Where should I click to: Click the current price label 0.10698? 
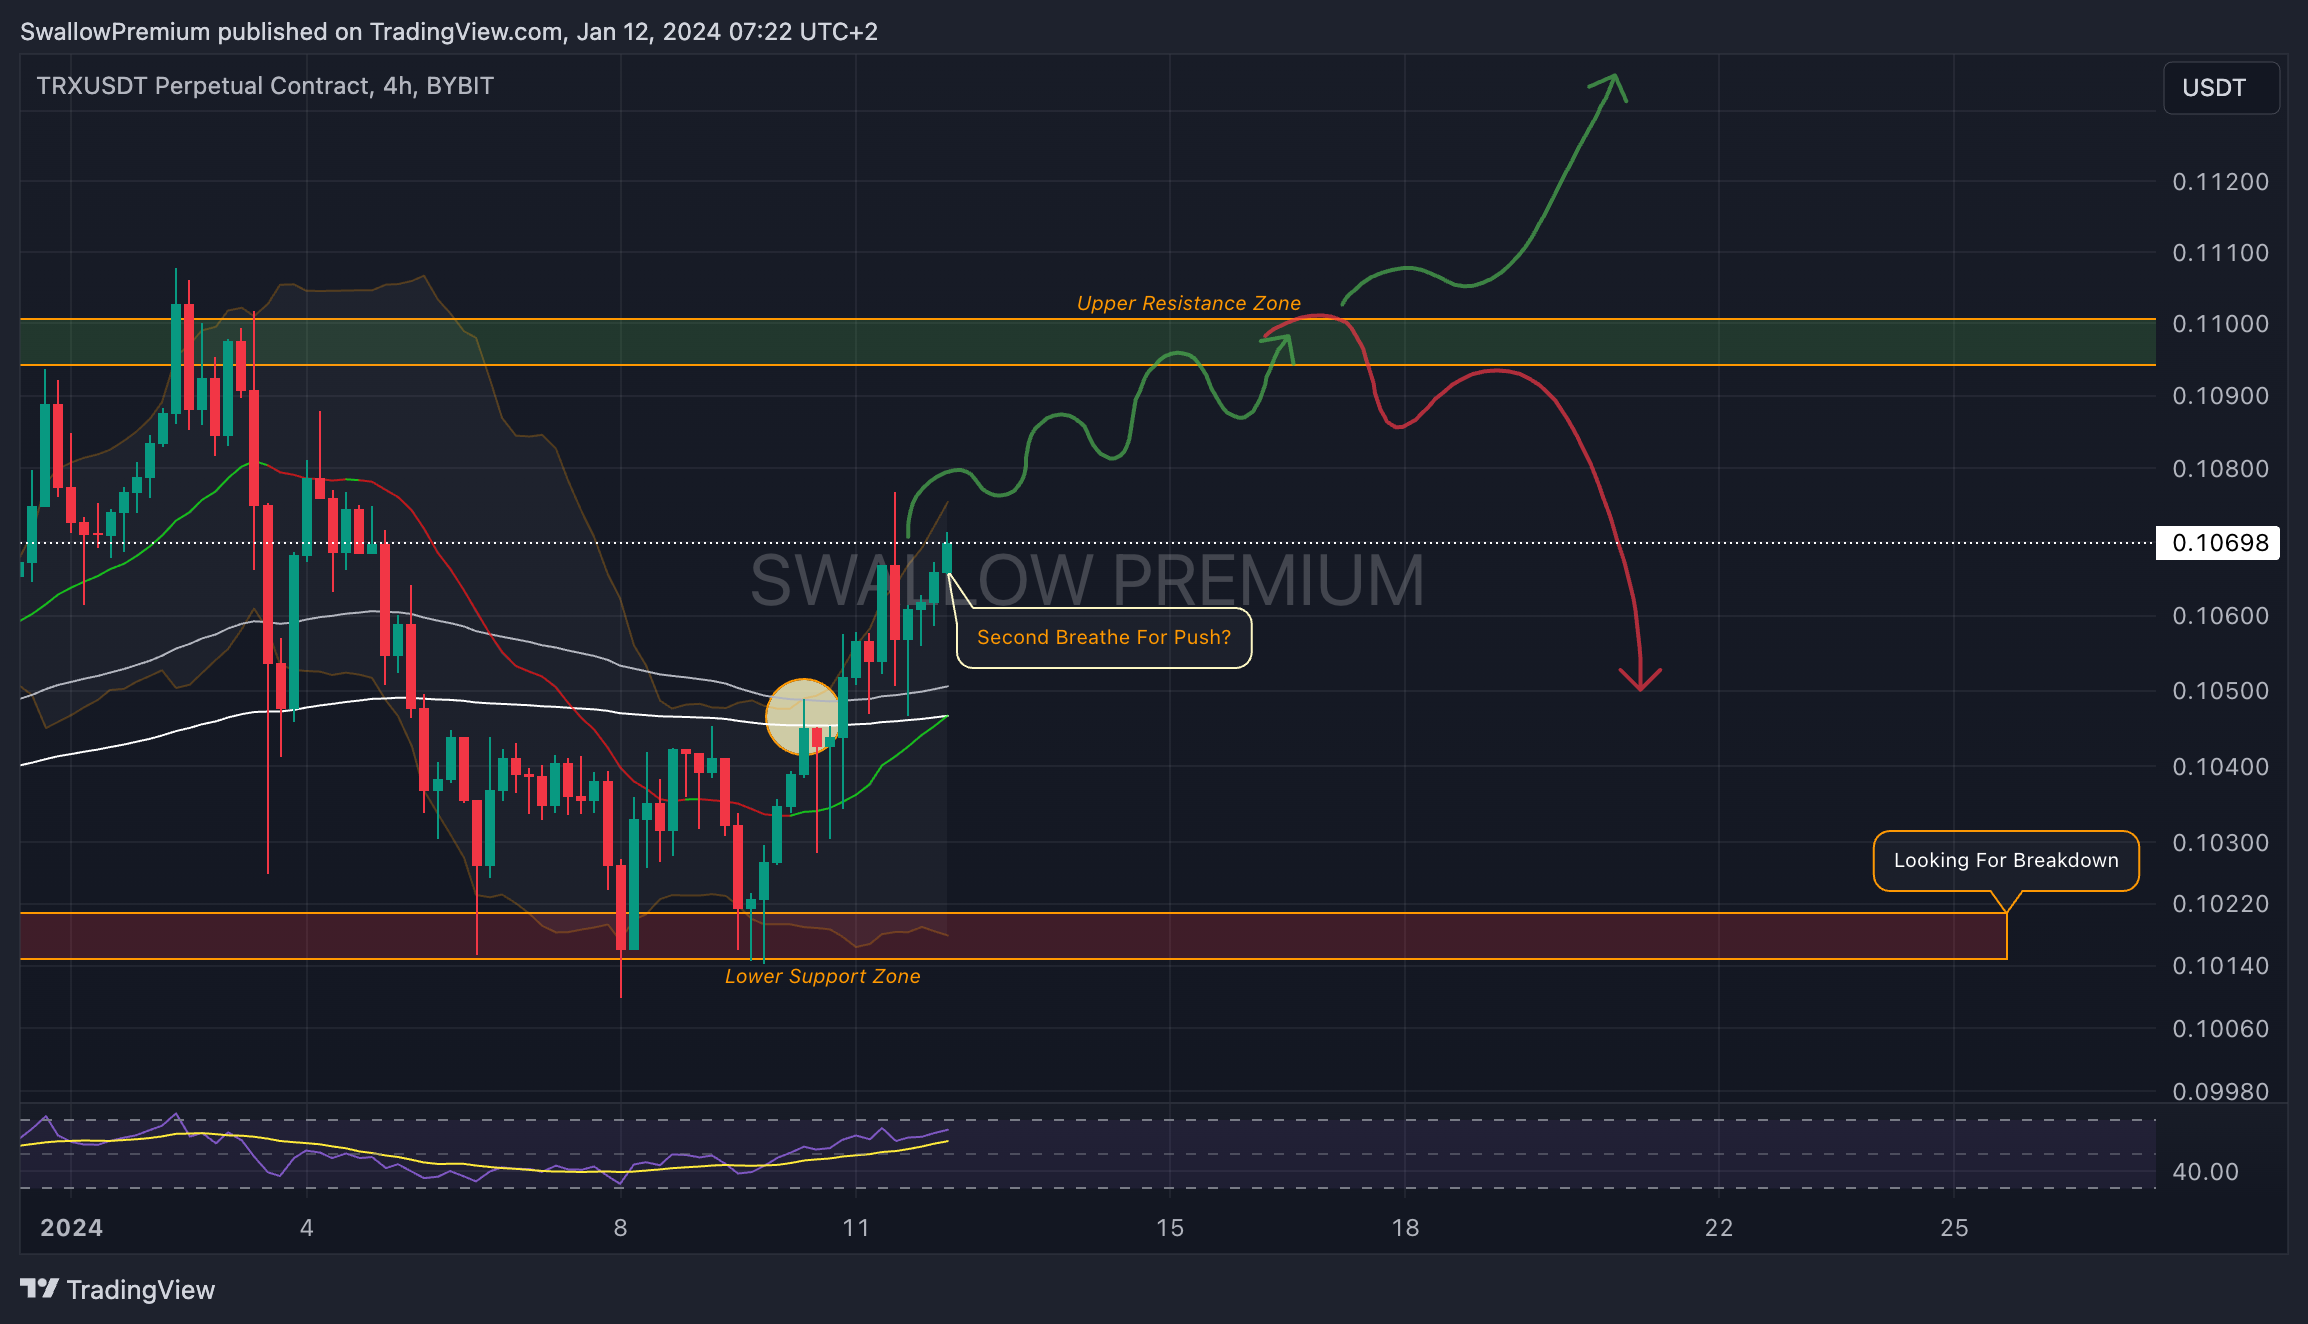(x=2217, y=543)
